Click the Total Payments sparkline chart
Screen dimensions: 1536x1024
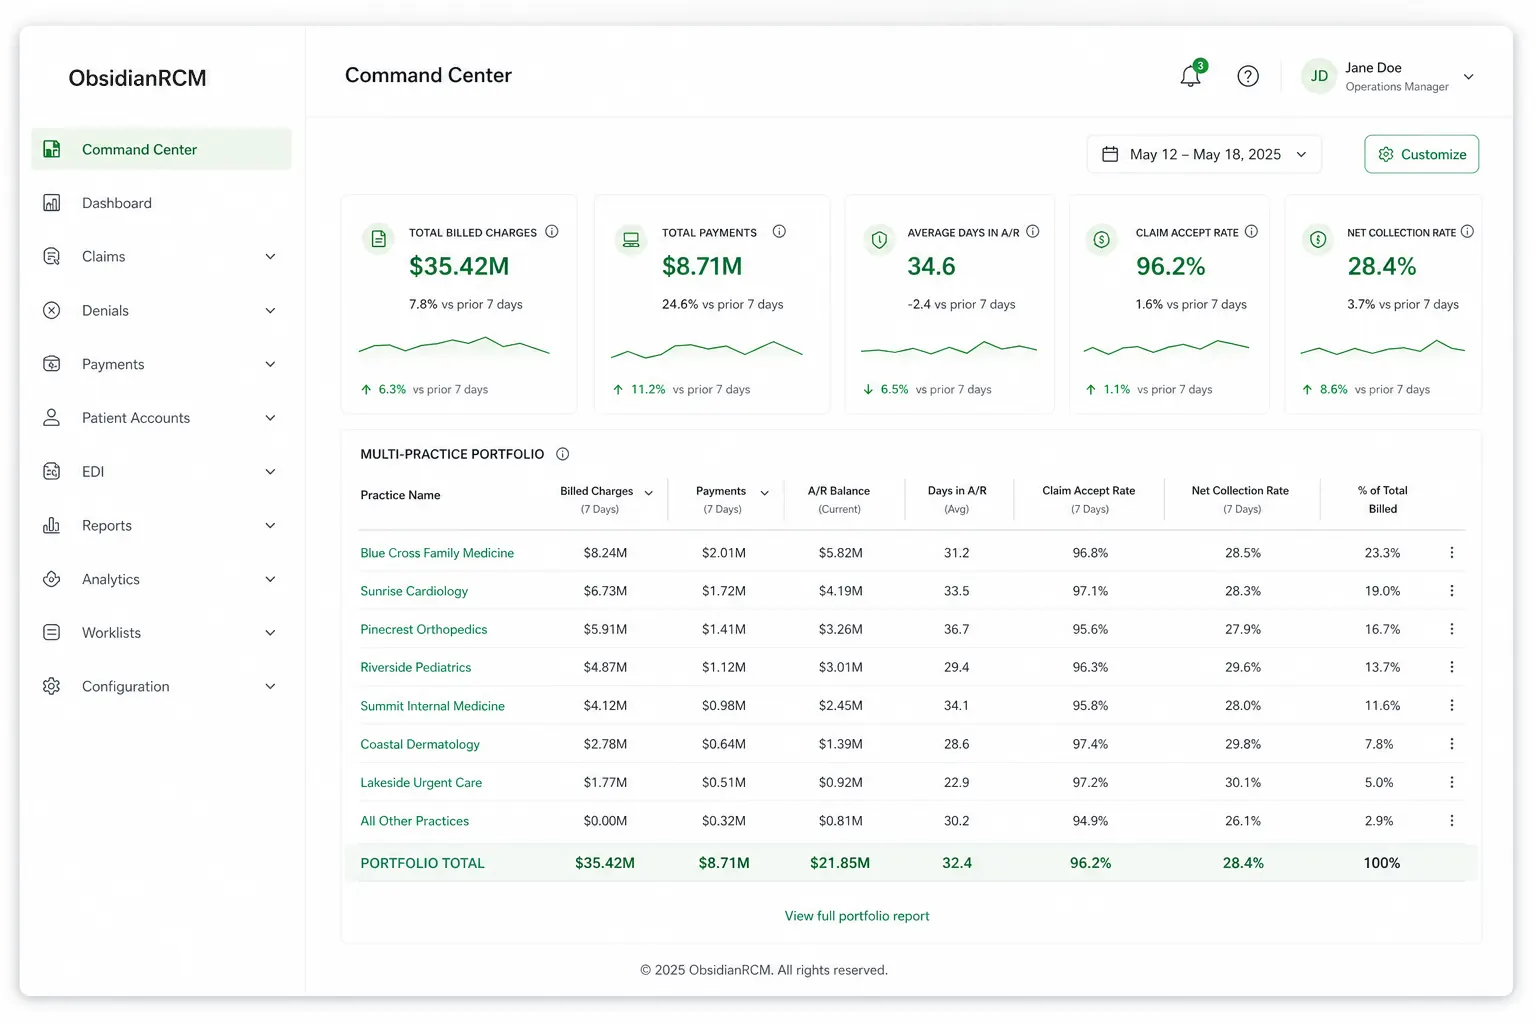(x=707, y=349)
